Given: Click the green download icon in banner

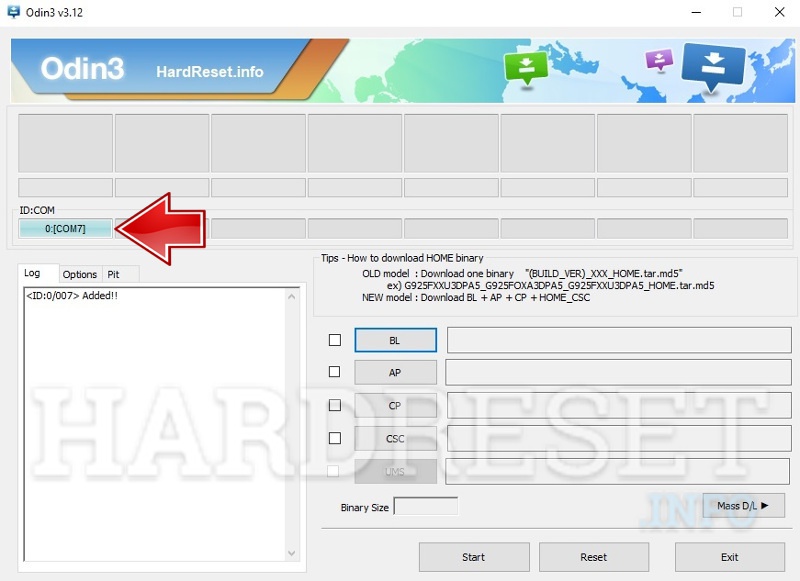Looking at the screenshot, I should (x=526, y=68).
